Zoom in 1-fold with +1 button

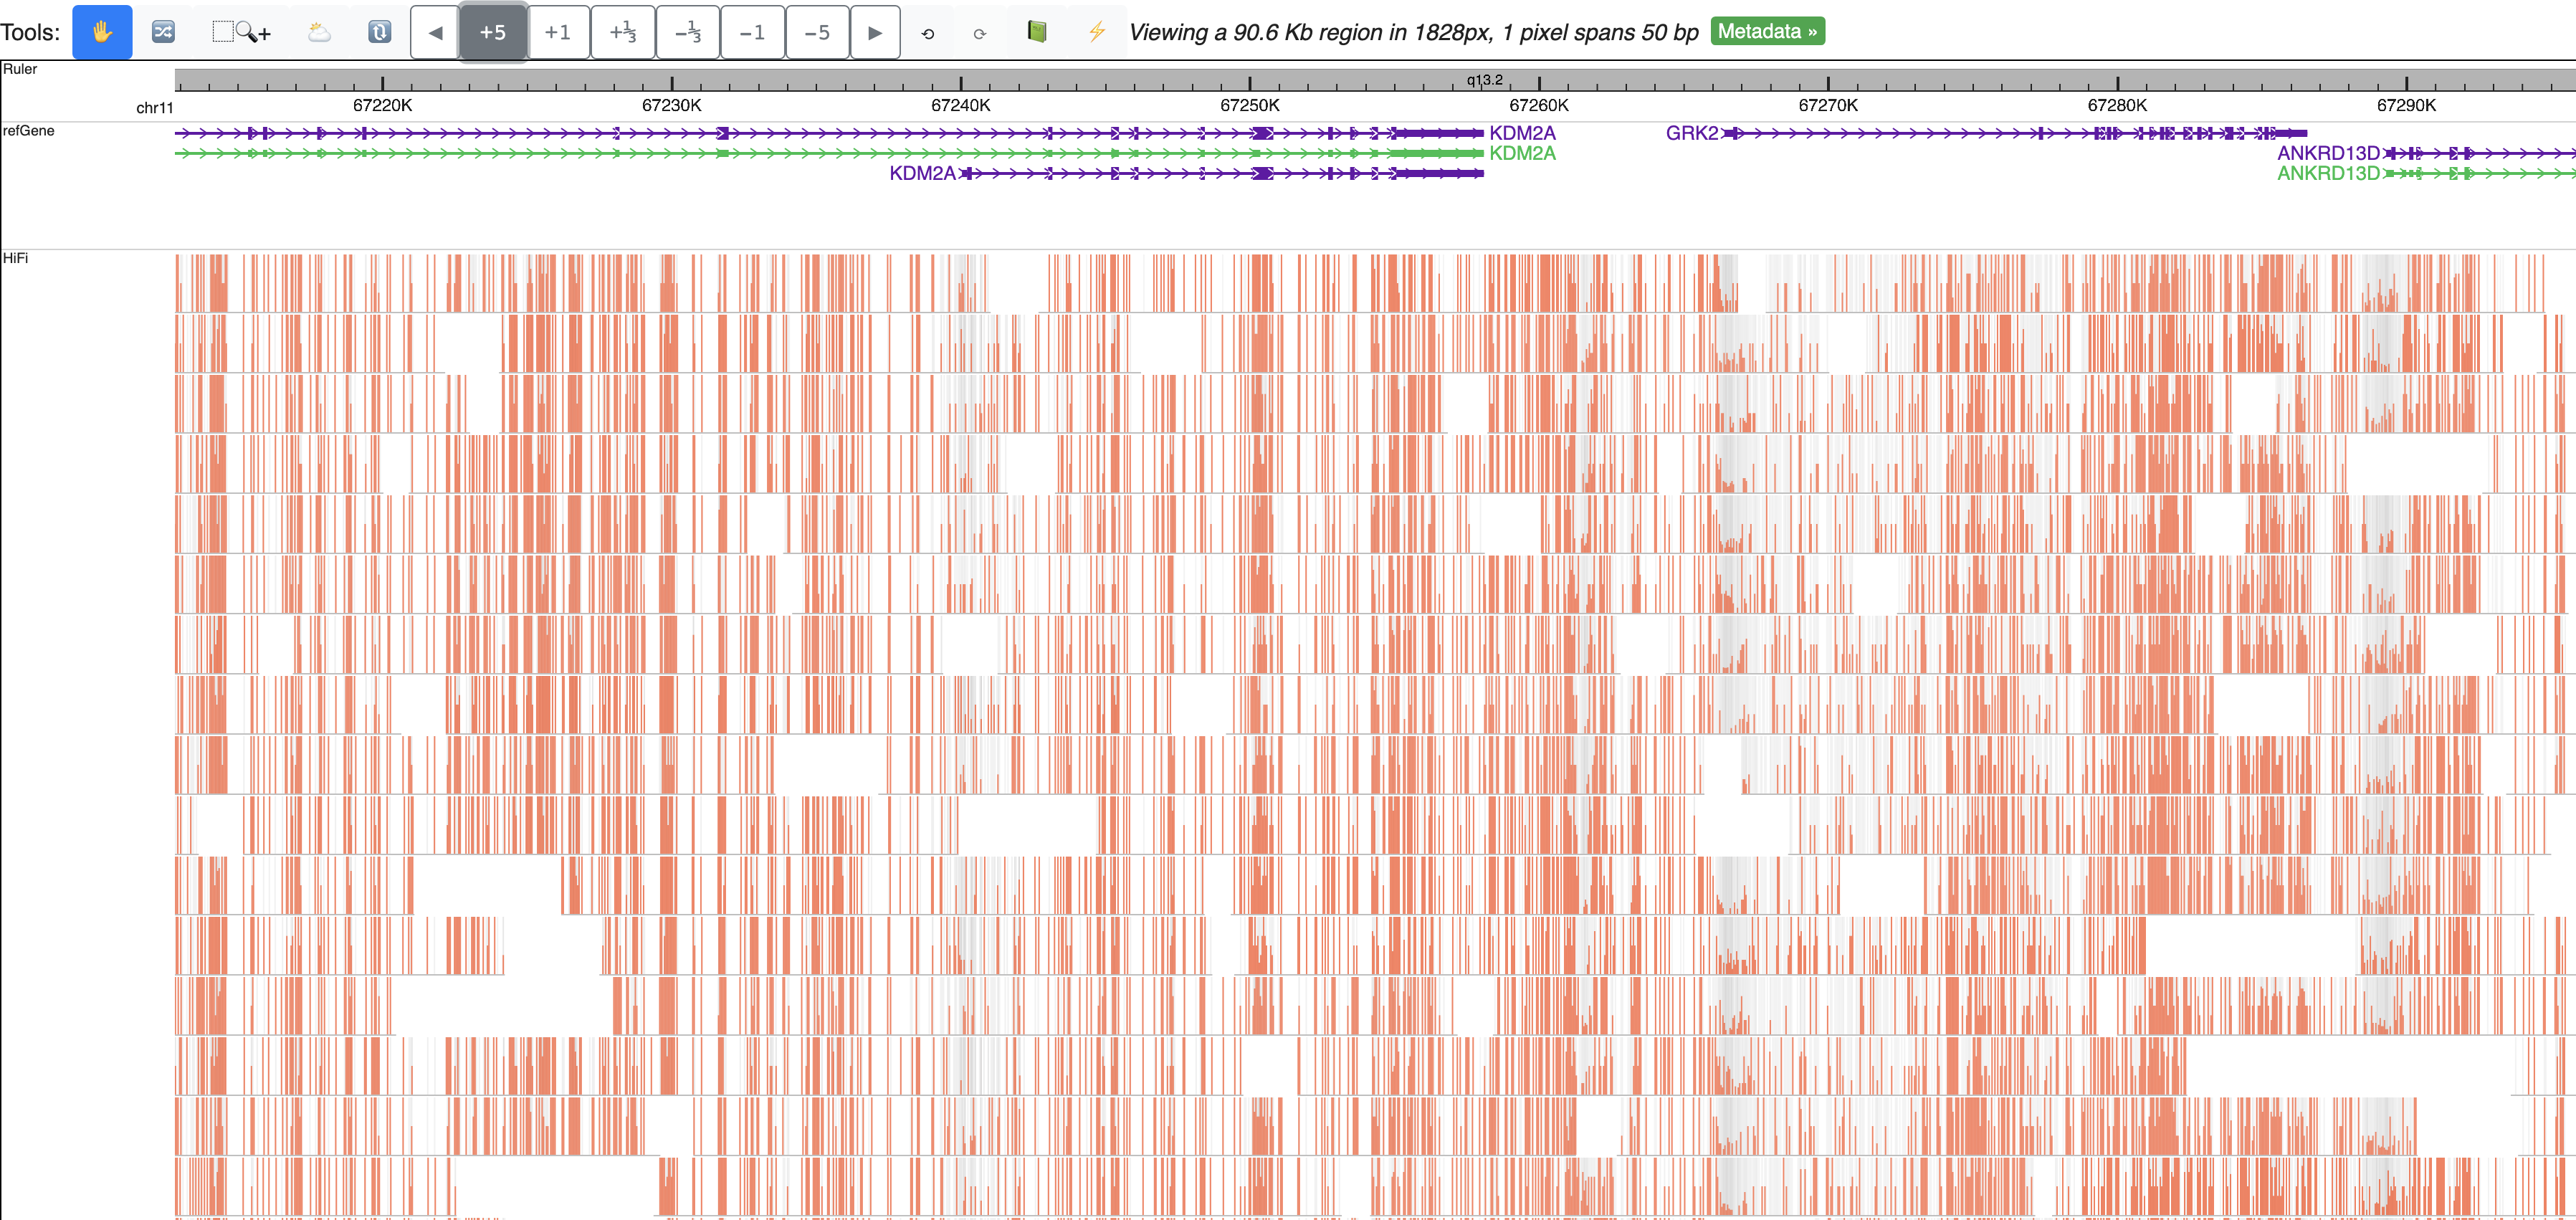[558, 32]
